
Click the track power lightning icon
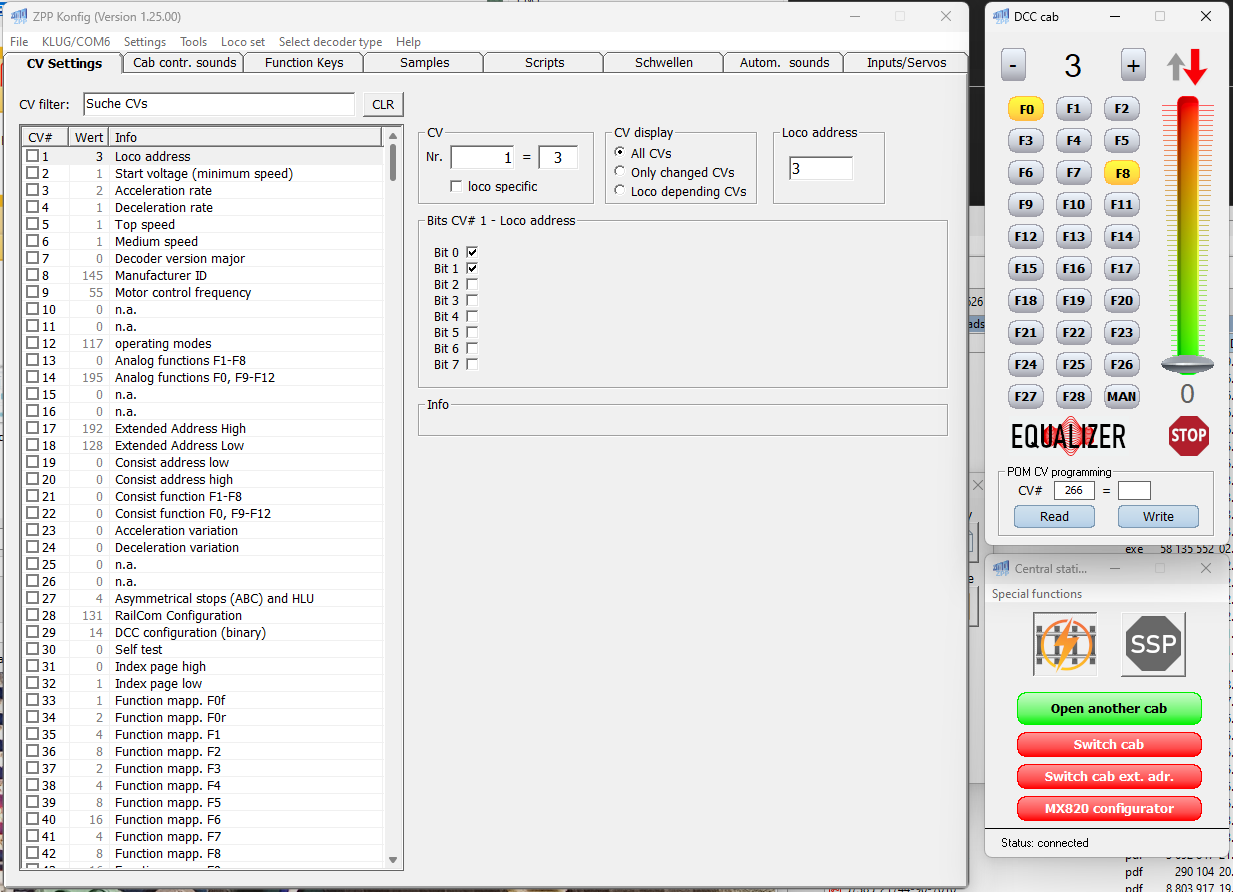(1065, 645)
